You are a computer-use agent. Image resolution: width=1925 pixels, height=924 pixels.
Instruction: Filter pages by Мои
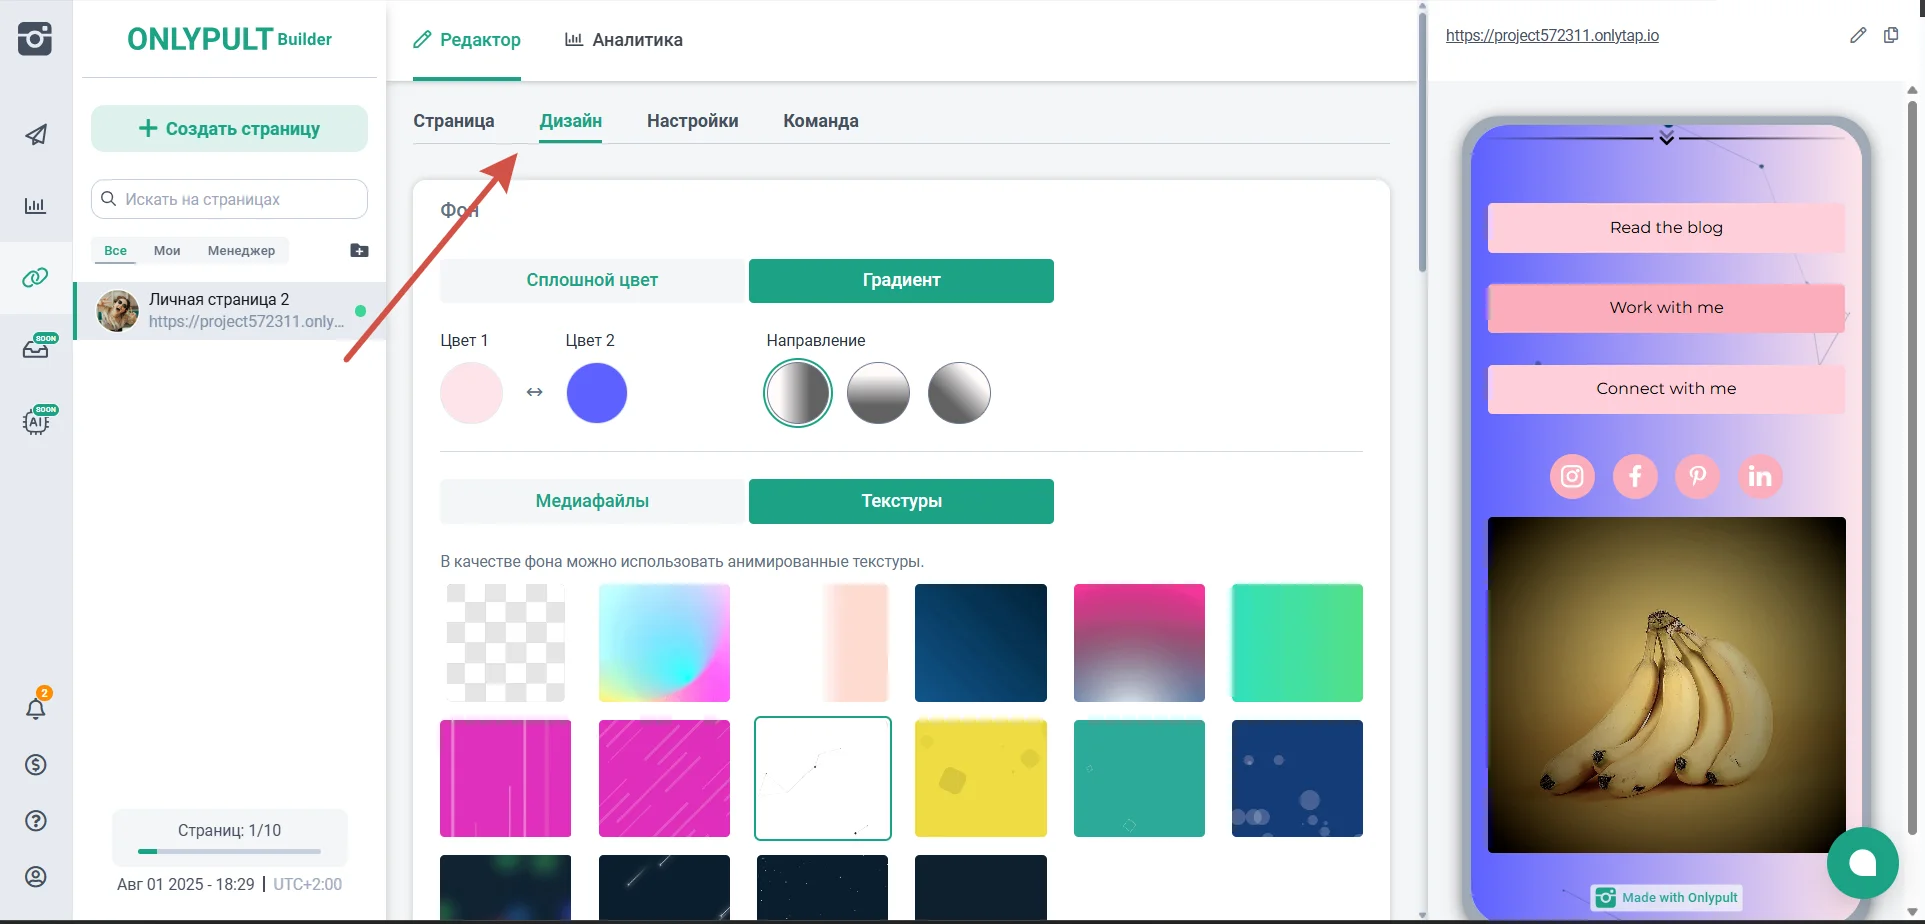coord(167,251)
